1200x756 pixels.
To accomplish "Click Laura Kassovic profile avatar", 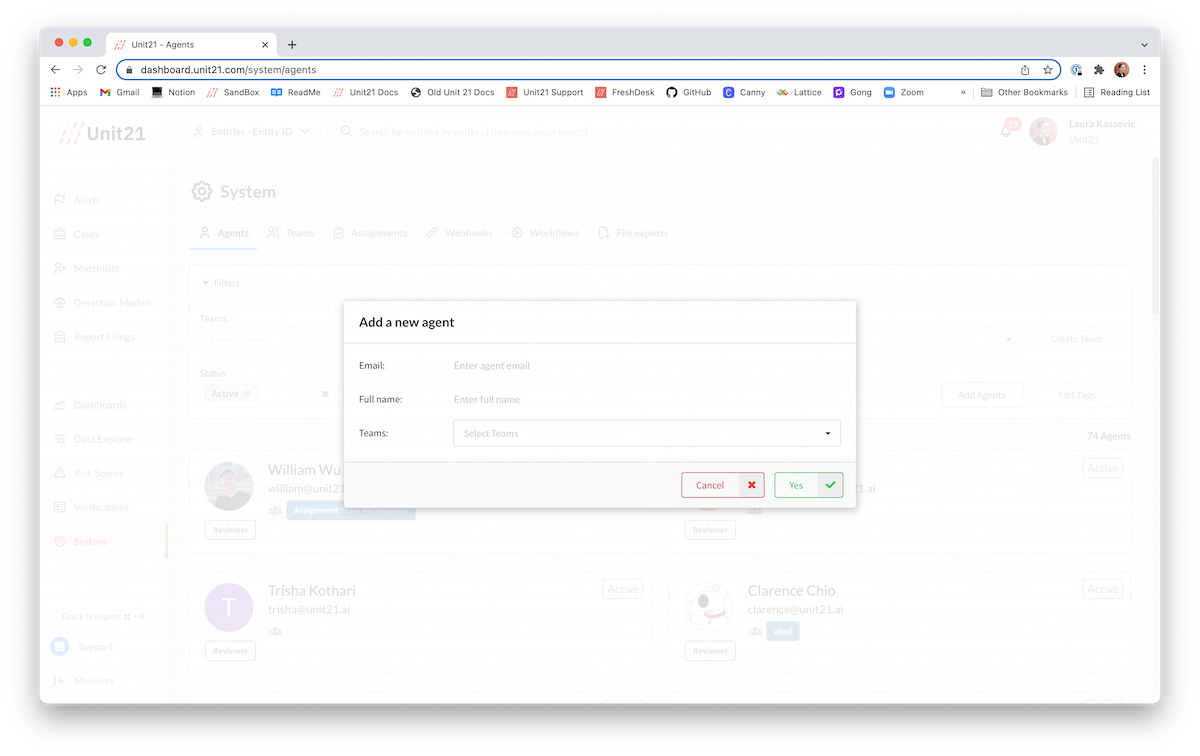I will pyautogui.click(x=1043, y=131).
